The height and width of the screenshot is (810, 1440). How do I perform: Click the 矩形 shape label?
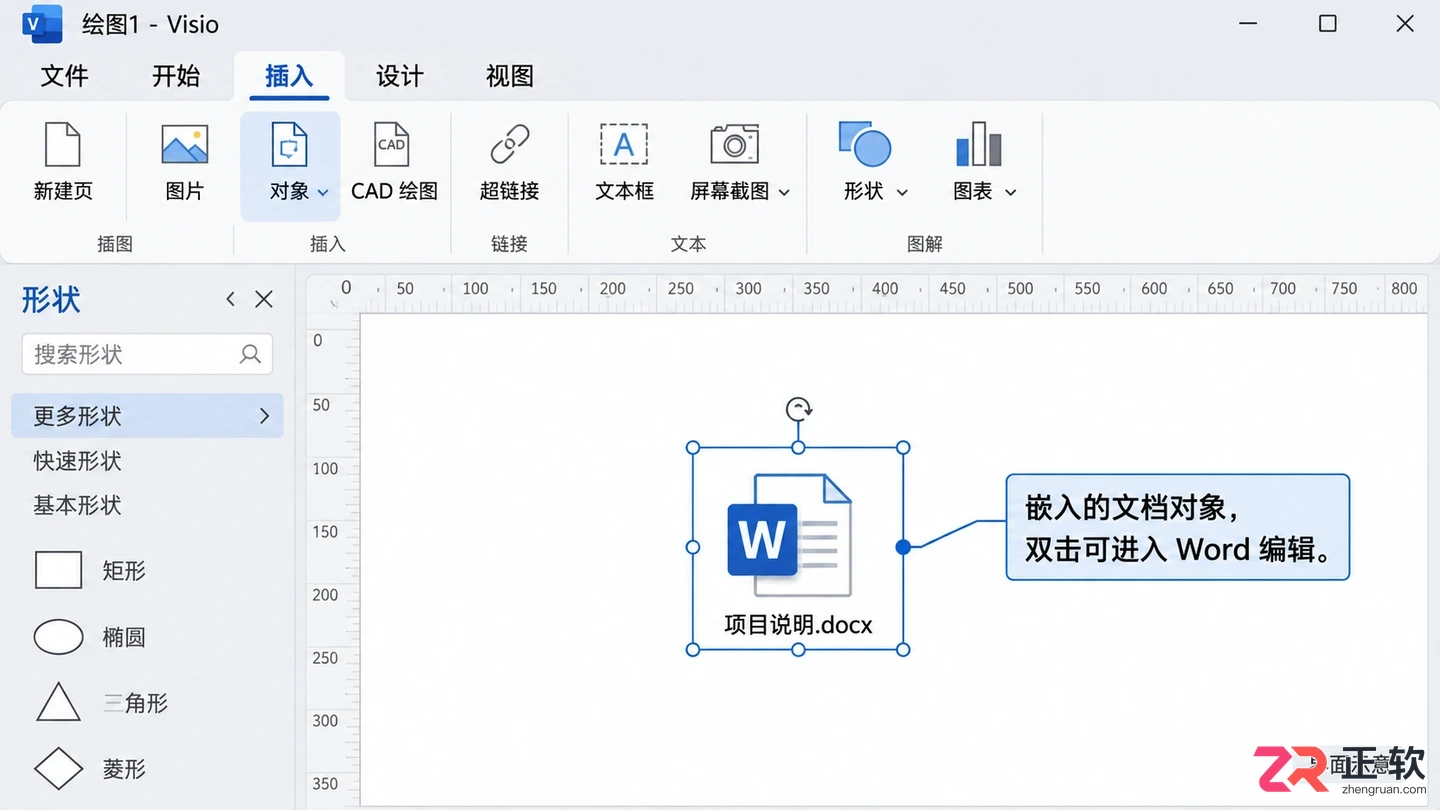click(x=124, y=571)
